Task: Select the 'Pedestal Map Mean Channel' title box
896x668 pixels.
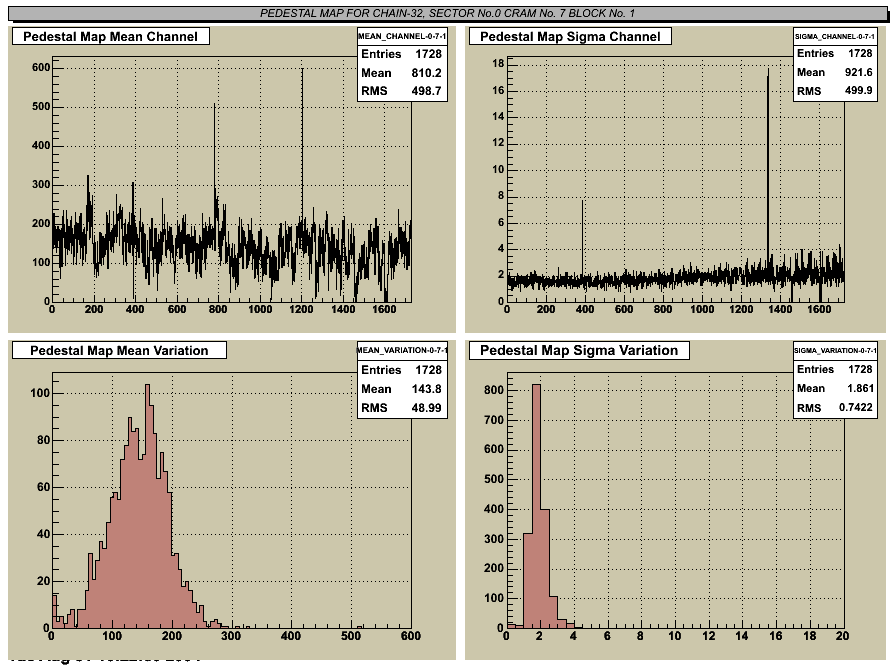Action: pos(110,36)
